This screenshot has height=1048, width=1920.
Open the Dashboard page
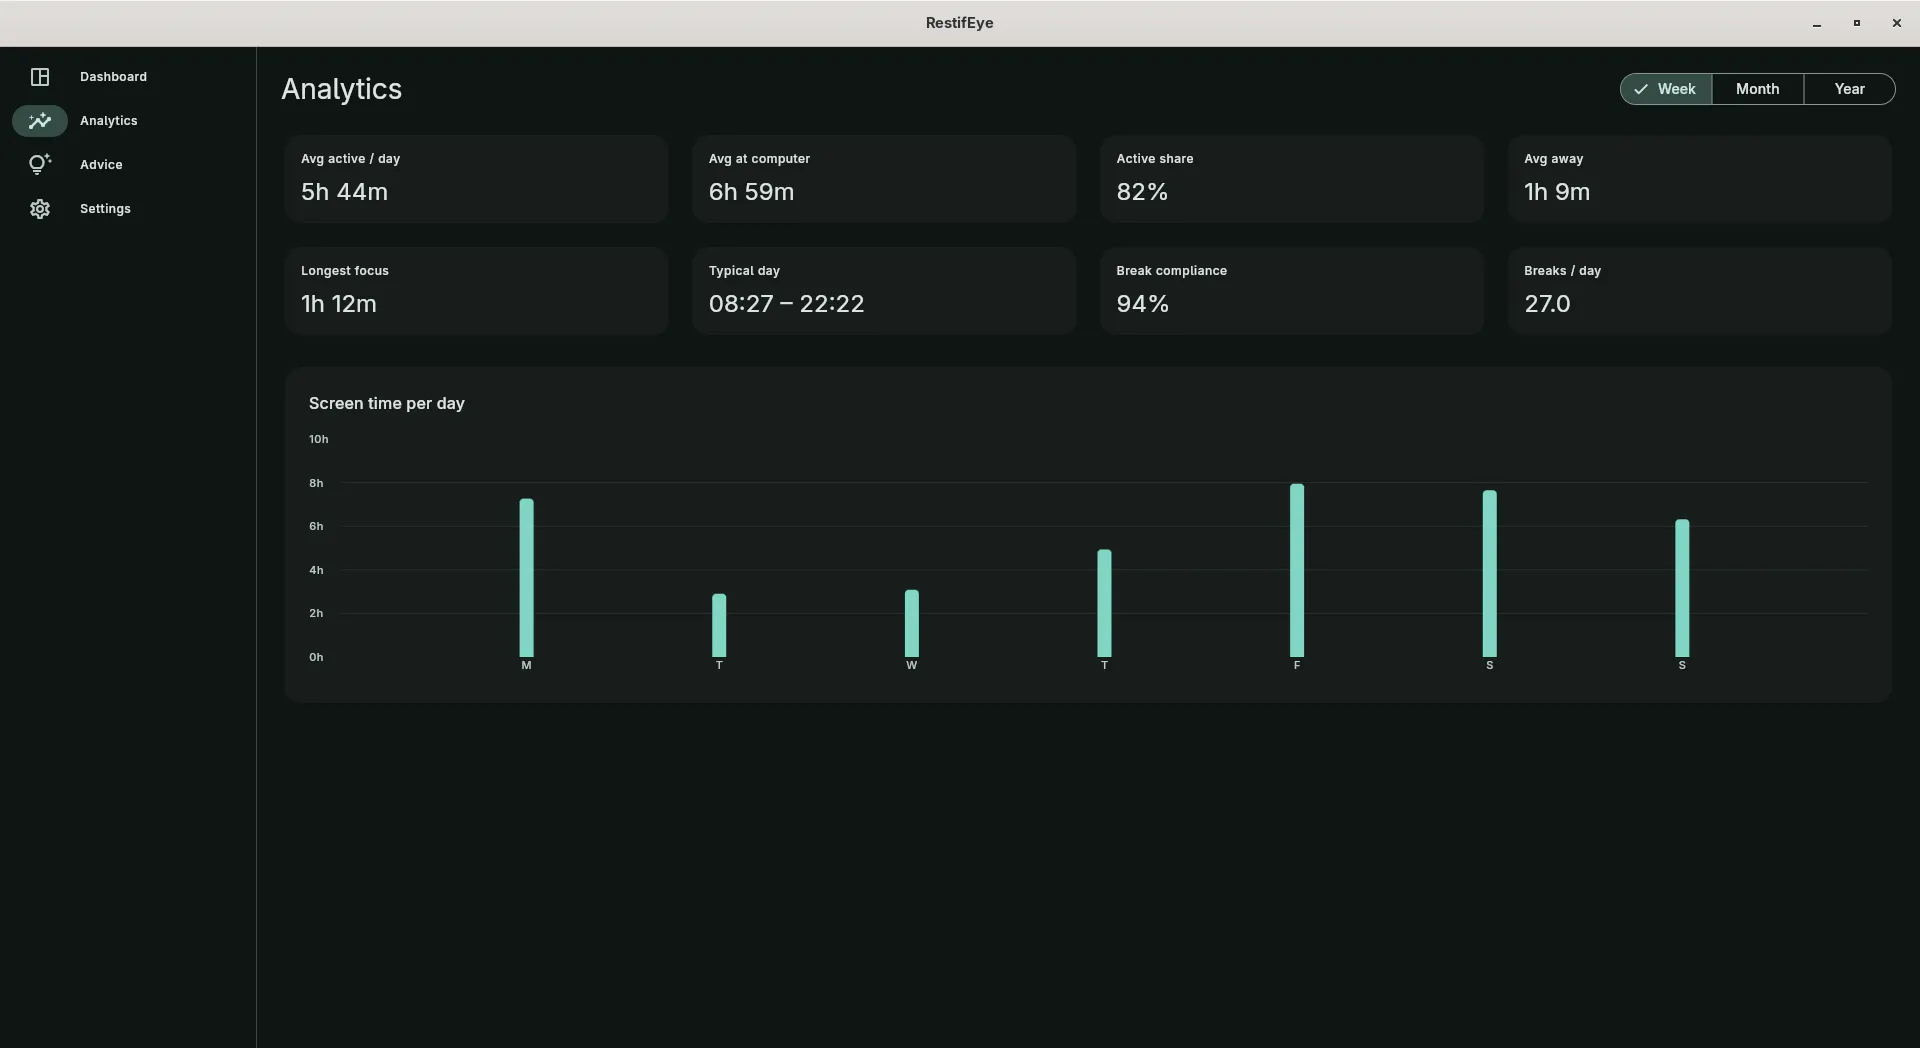click(113, 77)
